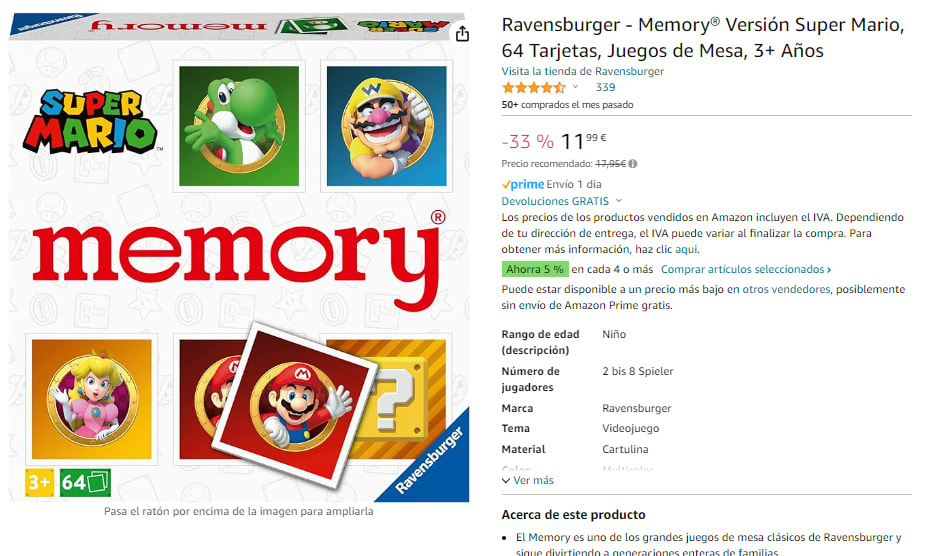Click the Princess Peach card on image
925x556 pixels.
(91, 399)
